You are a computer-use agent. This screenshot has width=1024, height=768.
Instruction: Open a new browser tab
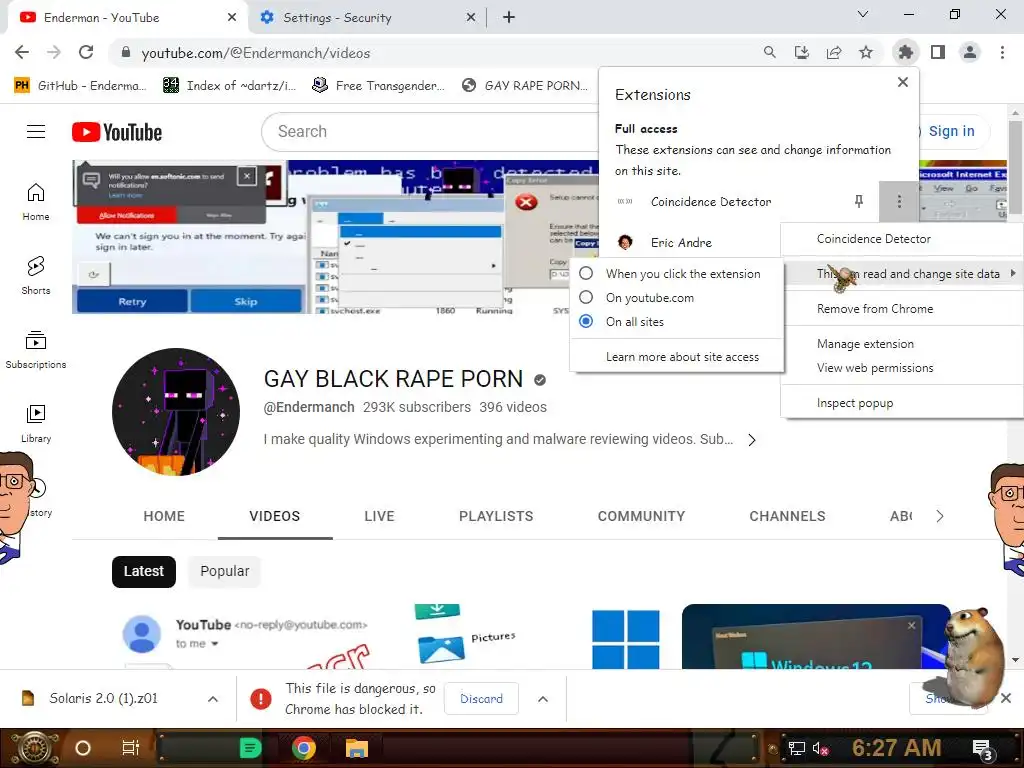[x=509, y=18]
